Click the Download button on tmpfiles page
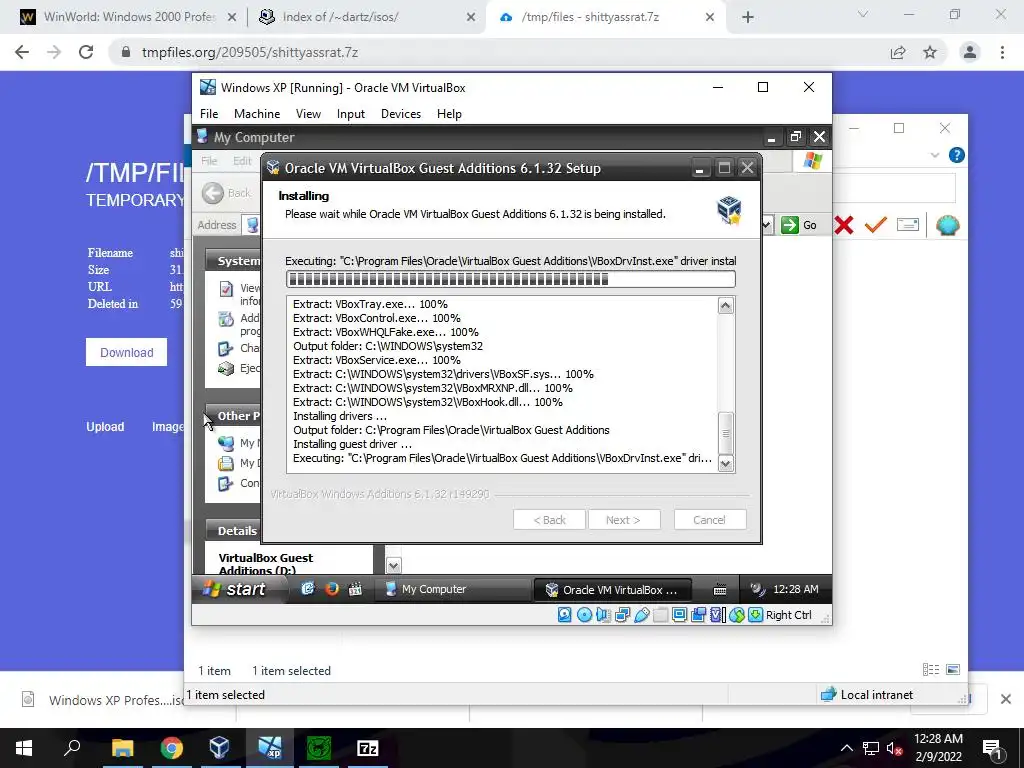 [x=127, y=353]
